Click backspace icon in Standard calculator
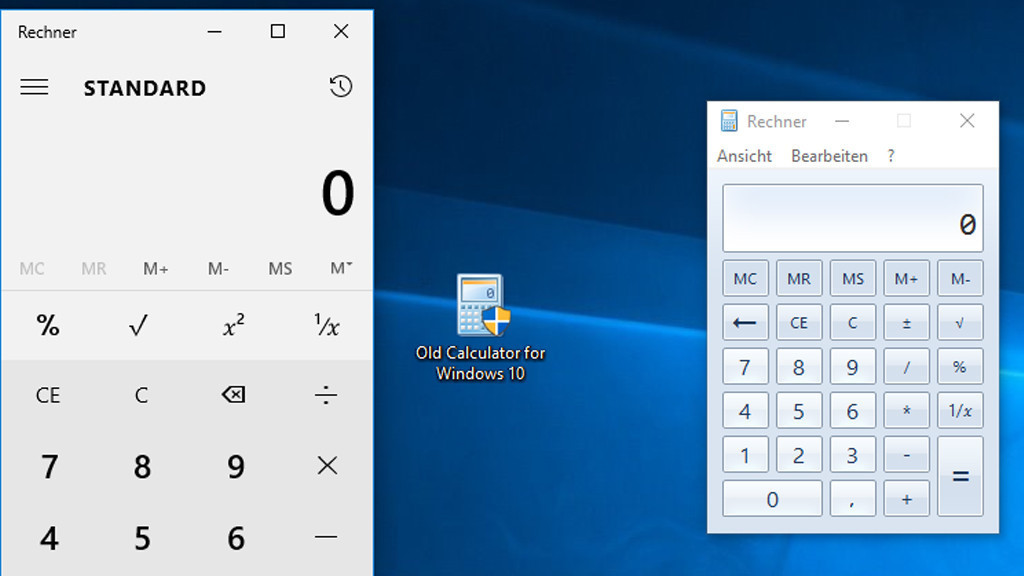 pyautogui.click(x=233, y=394)
